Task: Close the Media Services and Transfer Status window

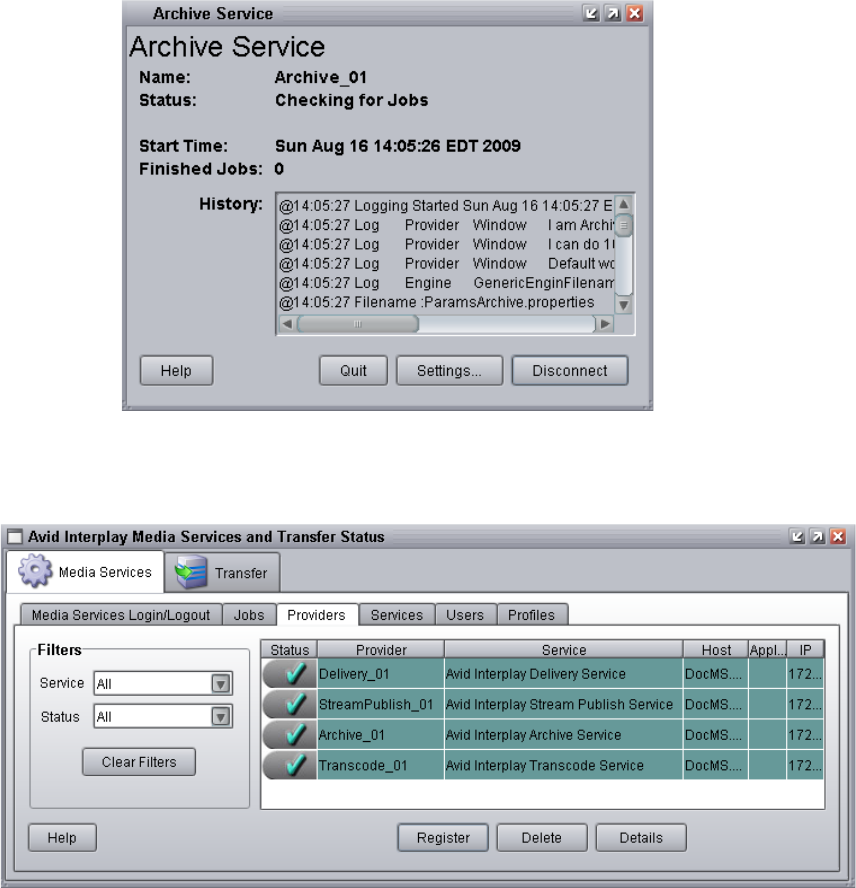Action: [x=838, y=536]
